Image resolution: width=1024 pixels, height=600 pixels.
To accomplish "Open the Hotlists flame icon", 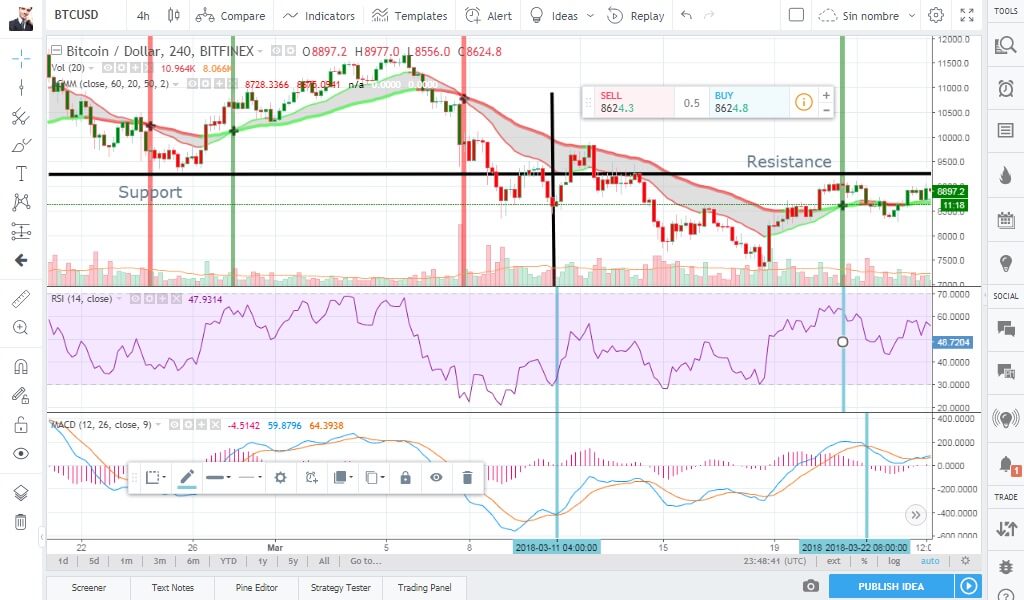I will (1005, 174).
